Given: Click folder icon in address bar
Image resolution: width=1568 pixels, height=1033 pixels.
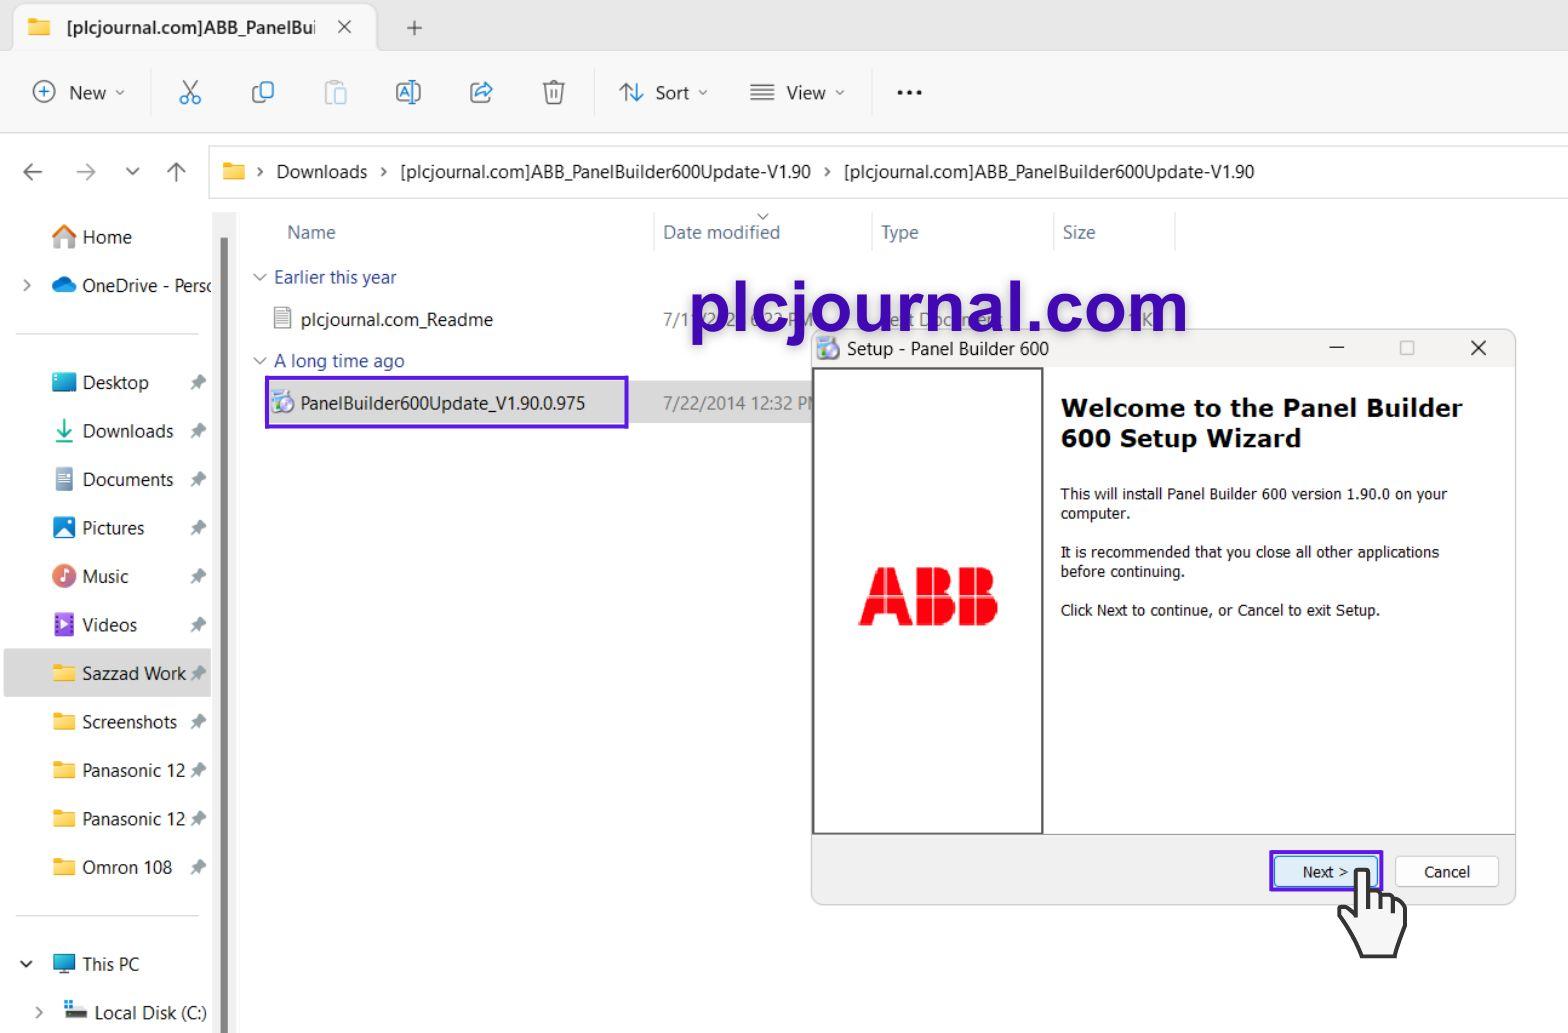Looking at the screenshot, I should (x=234, y=171).
